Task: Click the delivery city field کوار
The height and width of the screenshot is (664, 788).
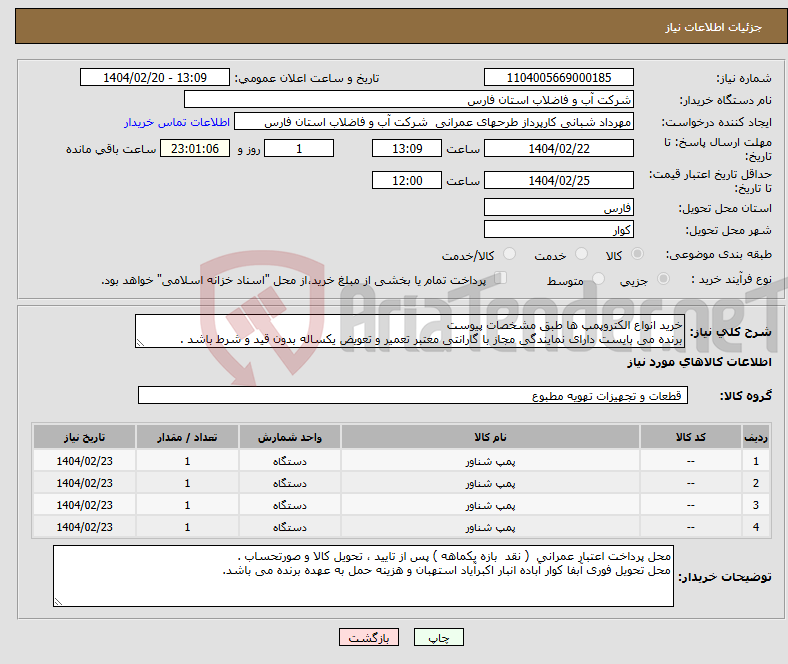Action: [x=558, y=229]
